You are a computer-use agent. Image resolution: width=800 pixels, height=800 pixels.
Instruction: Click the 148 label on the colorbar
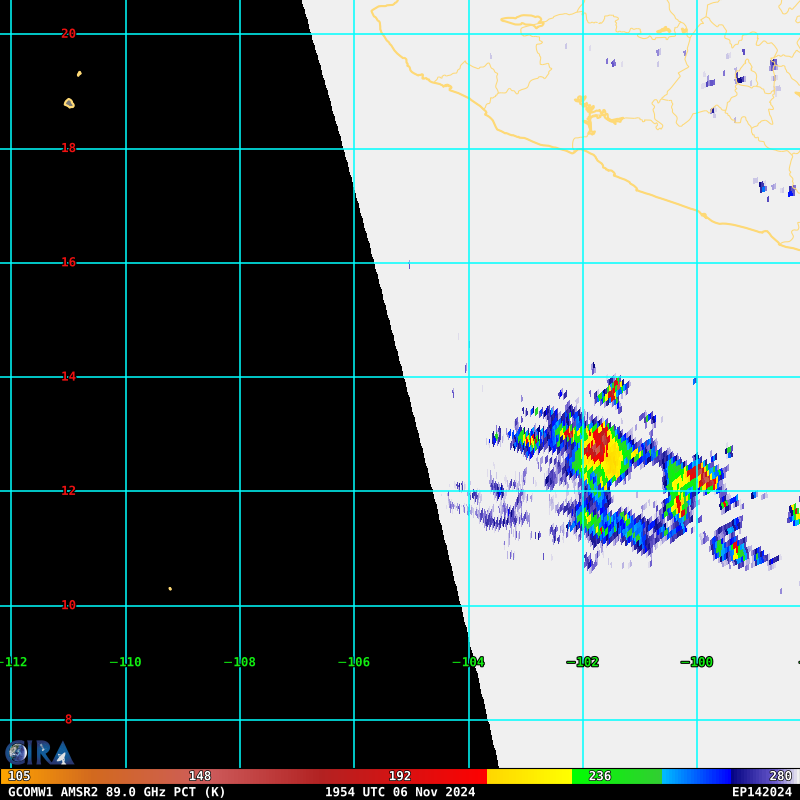[x=200, y=776]
